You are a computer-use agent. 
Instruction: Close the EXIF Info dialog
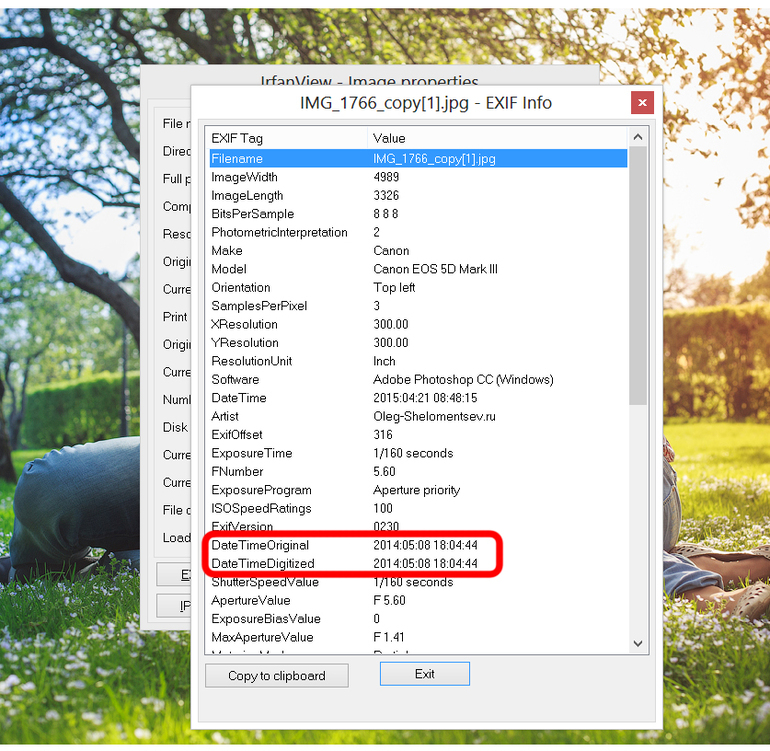point(642,103)
